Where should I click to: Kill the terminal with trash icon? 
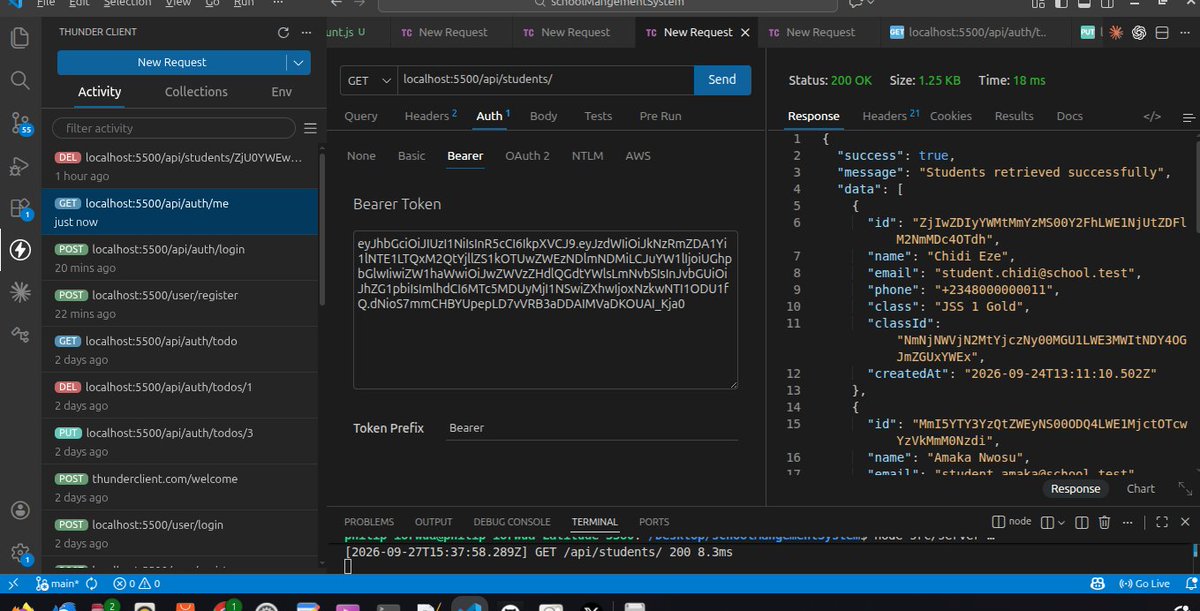point(1105,522)
